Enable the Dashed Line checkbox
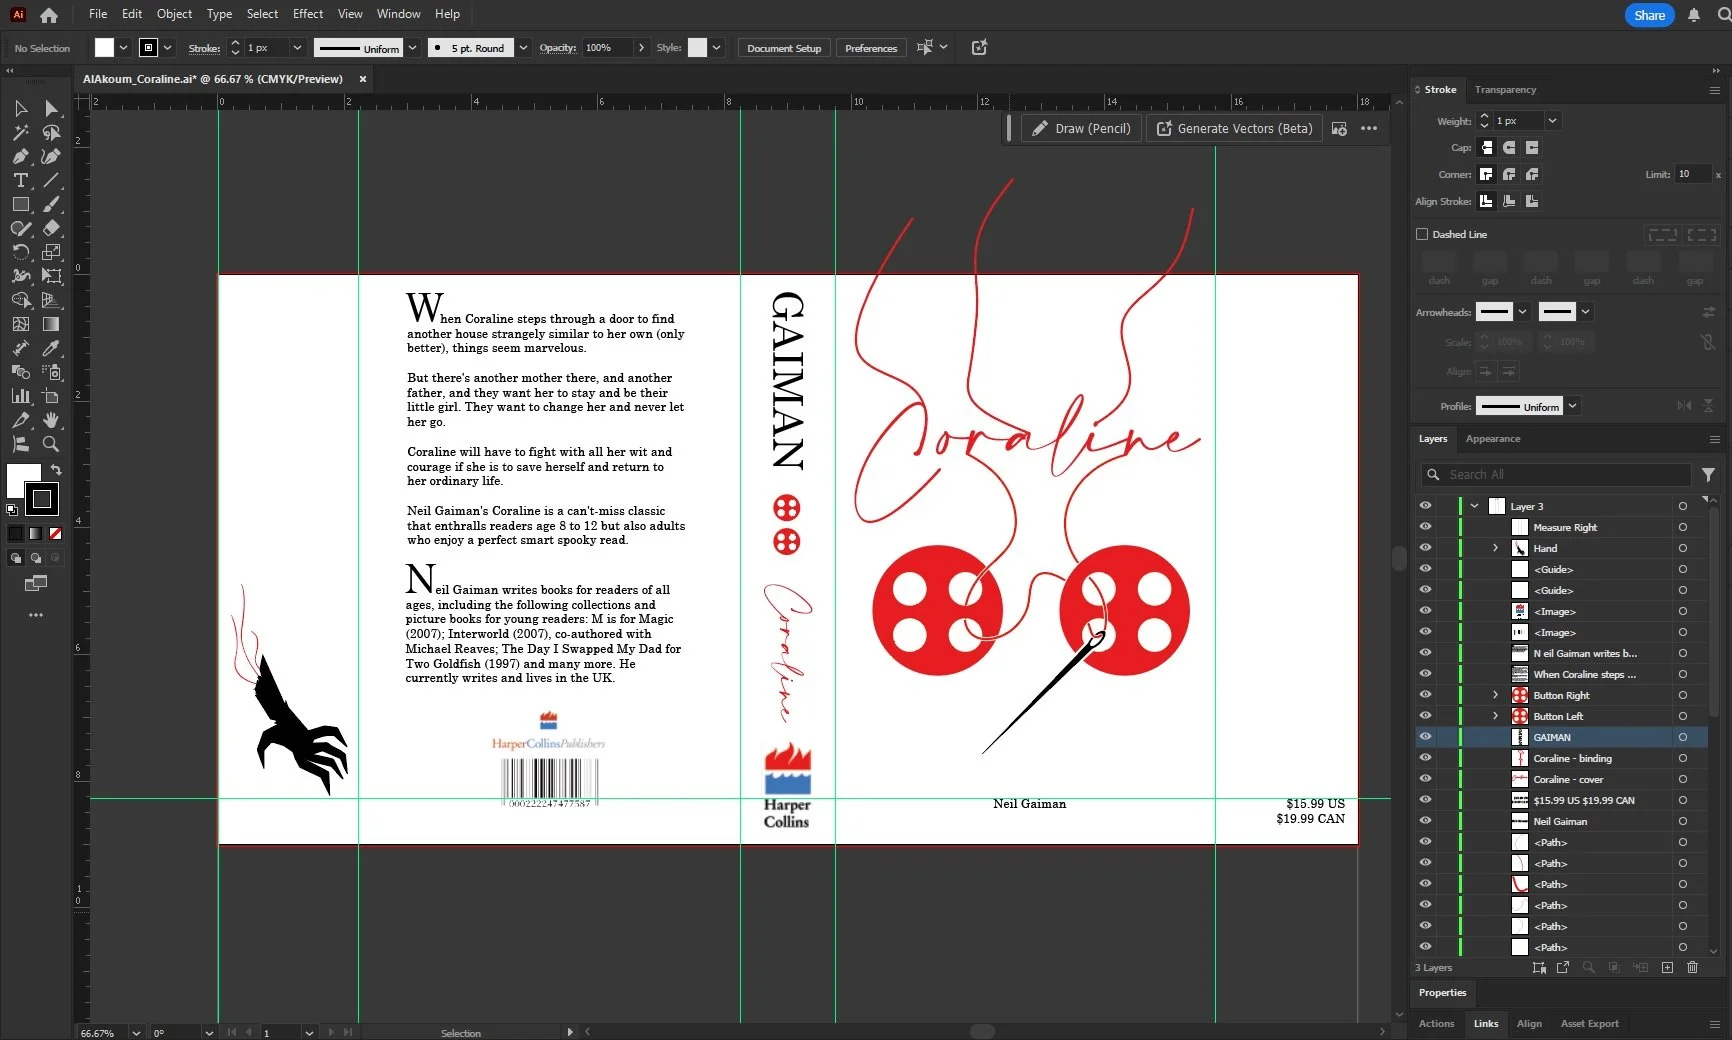Image resolution: width=1732 pixels, height=1040 pixels. tap(1422, 234)
